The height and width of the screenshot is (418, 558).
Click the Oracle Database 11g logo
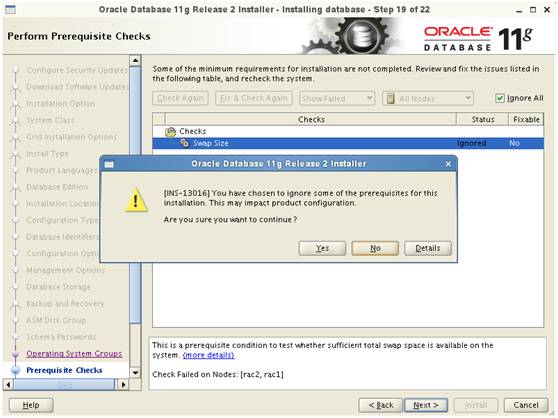478,38
